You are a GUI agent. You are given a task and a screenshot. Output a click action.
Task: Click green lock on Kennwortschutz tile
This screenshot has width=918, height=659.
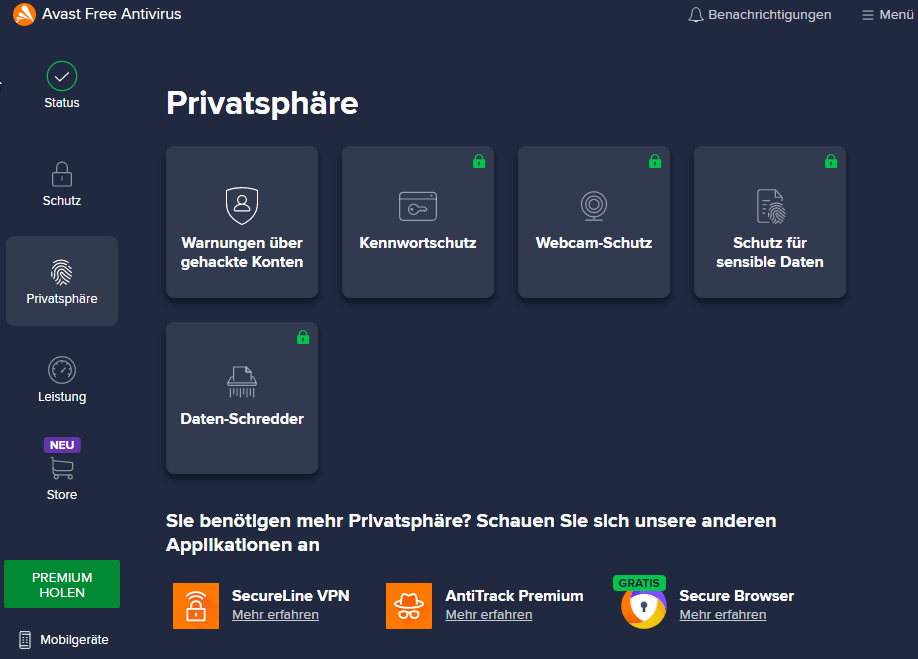(x=479, y=161)
